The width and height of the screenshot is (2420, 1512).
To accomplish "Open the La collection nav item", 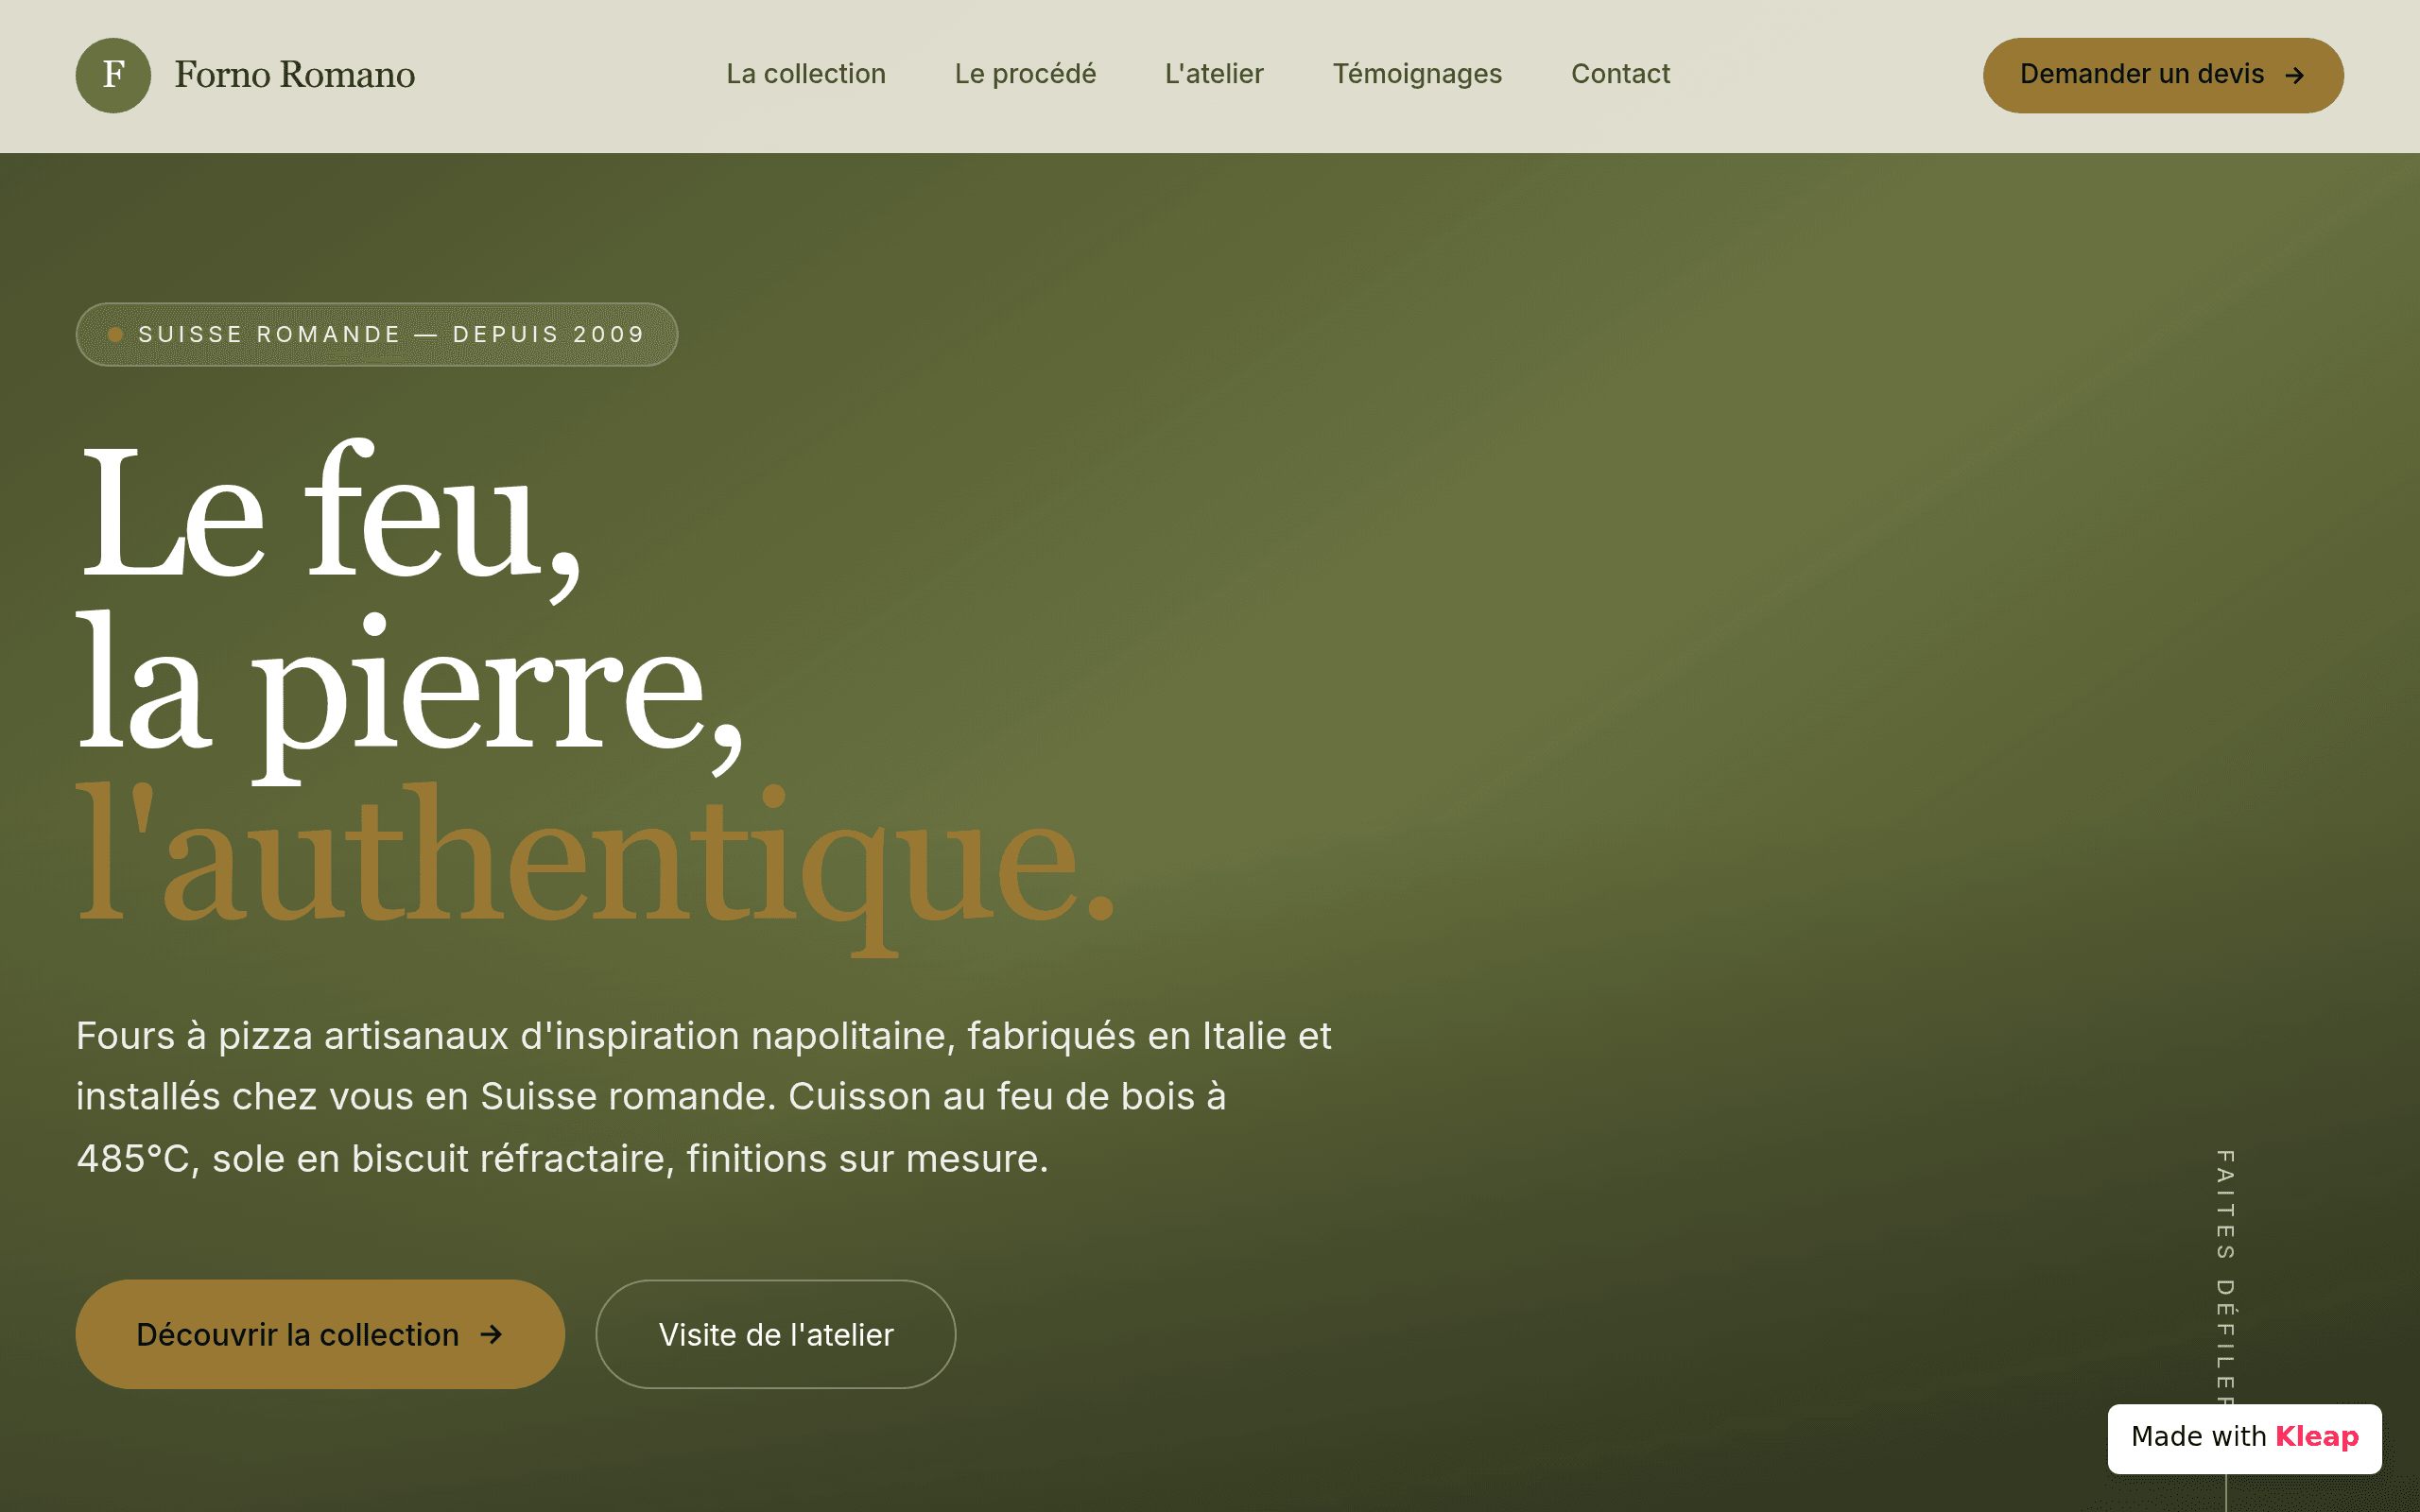I will click(x=806, y=74).
